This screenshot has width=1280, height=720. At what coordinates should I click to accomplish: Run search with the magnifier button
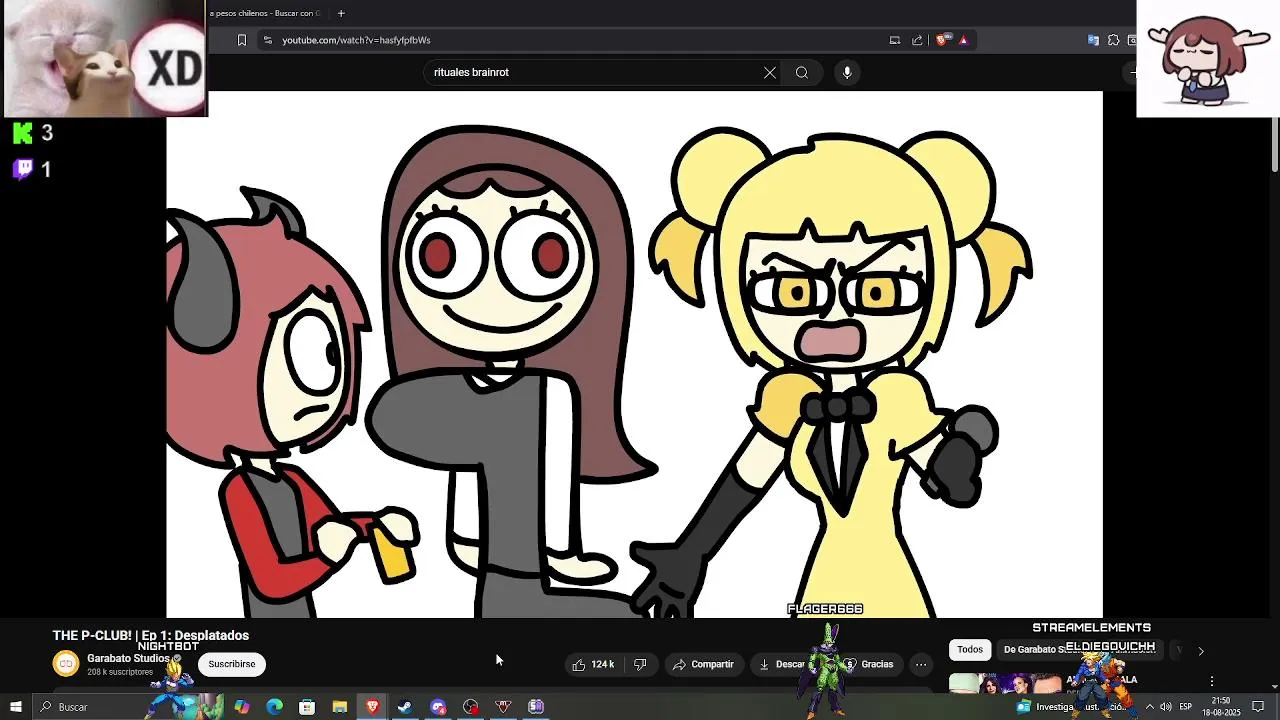802,72
